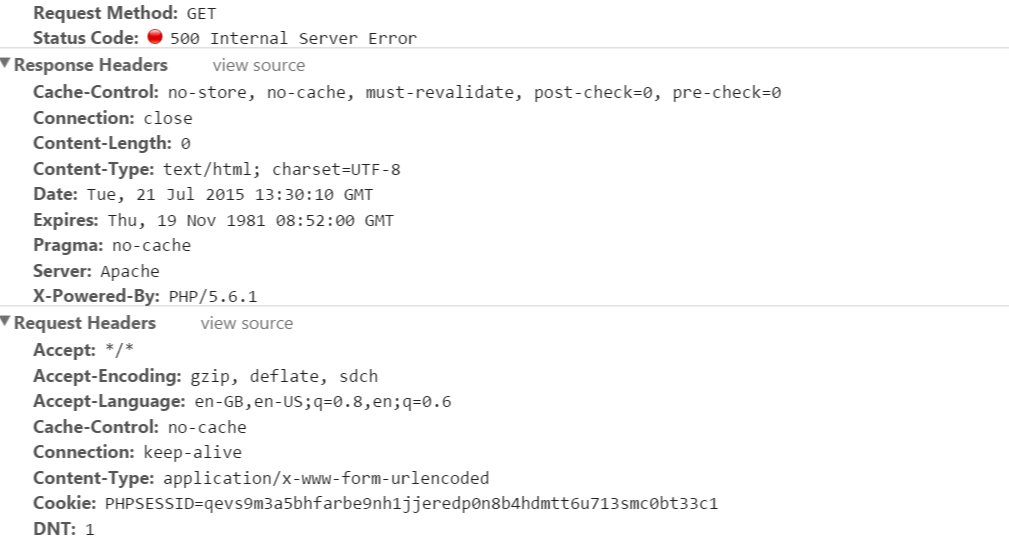Click the Expires header value

tap(248, 221)
